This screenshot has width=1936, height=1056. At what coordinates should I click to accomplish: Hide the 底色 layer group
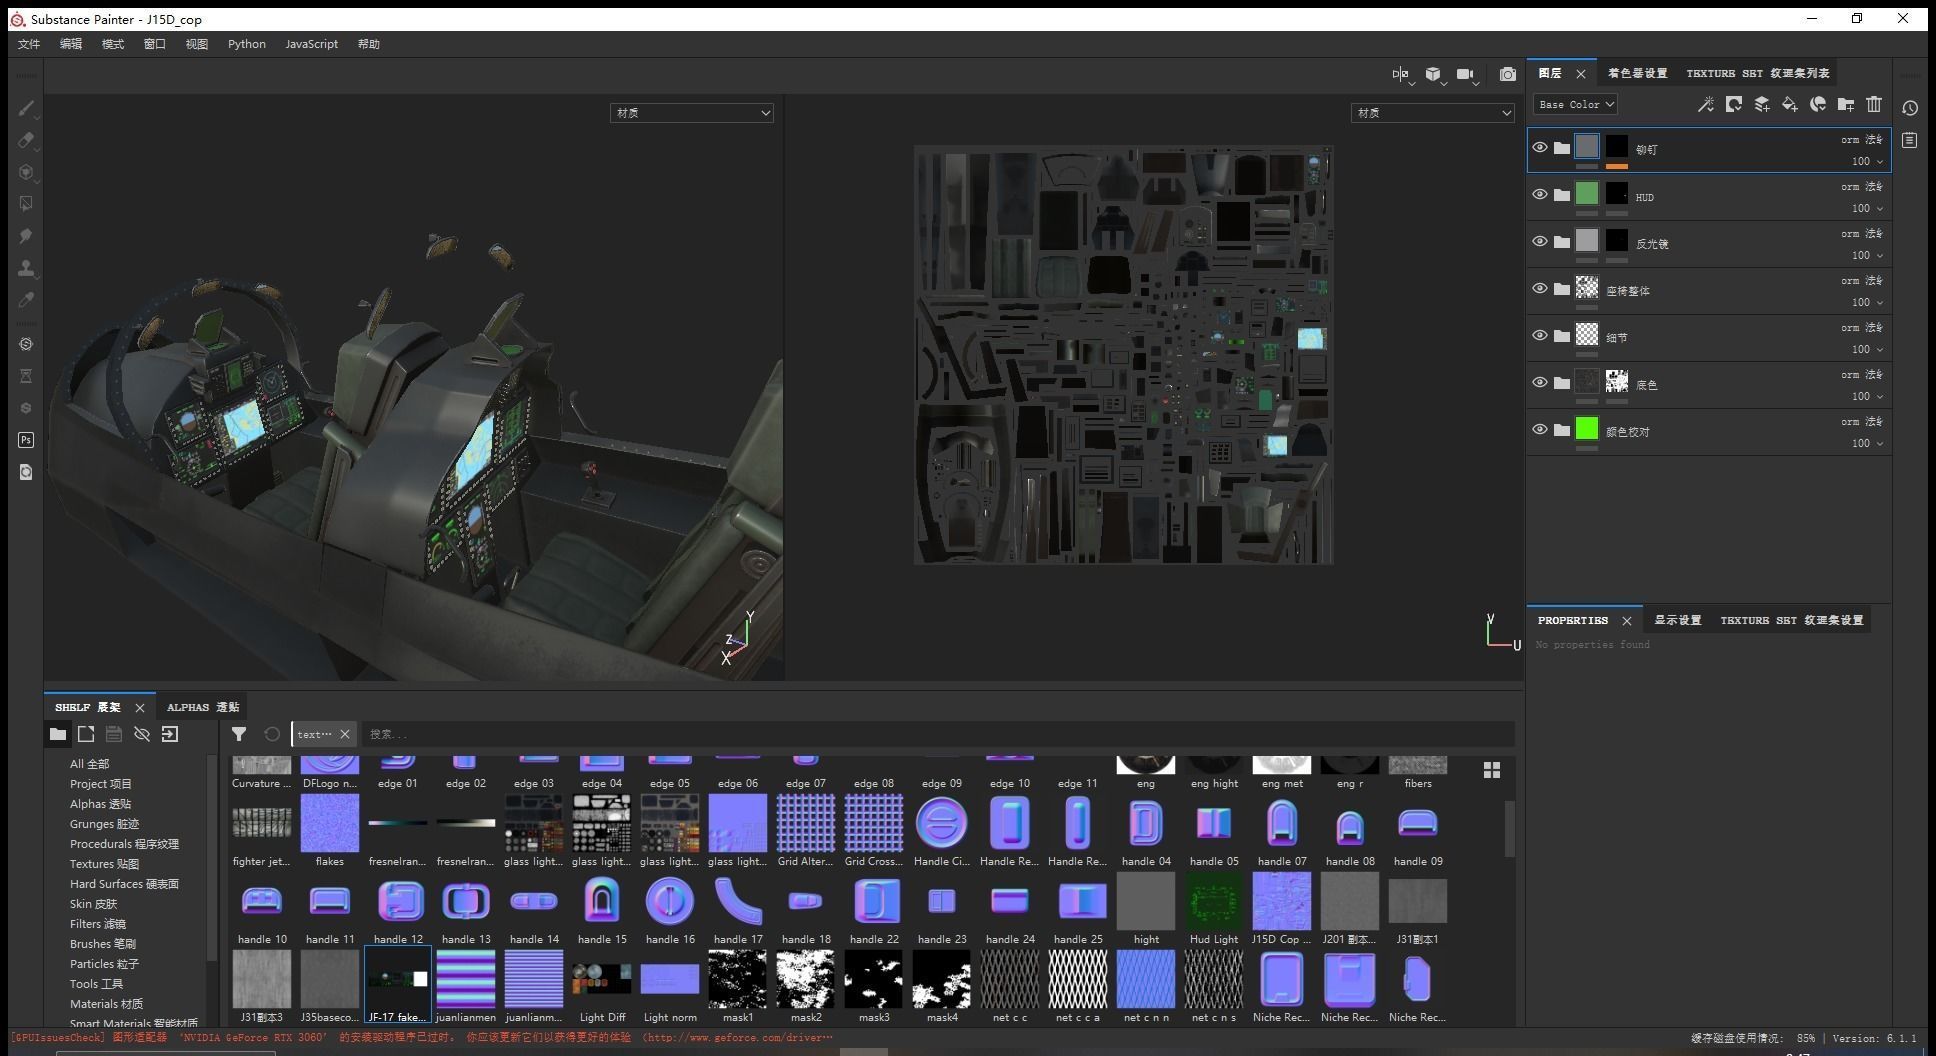point(1540,383)
